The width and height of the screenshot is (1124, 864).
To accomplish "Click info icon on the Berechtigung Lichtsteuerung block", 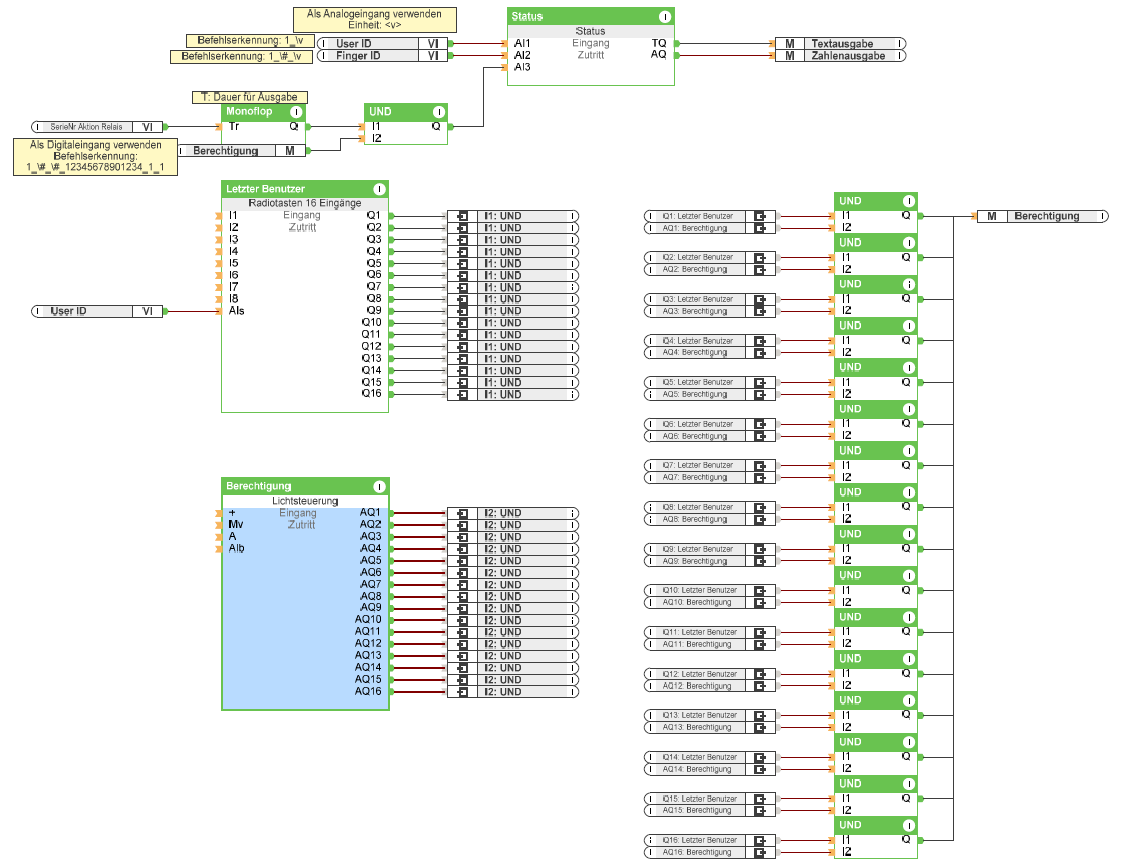I will click(379, 486).
